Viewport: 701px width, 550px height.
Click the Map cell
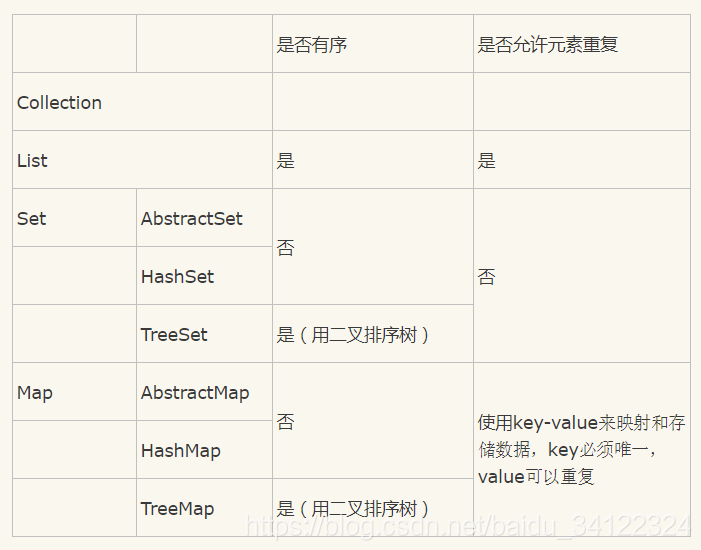74,392
